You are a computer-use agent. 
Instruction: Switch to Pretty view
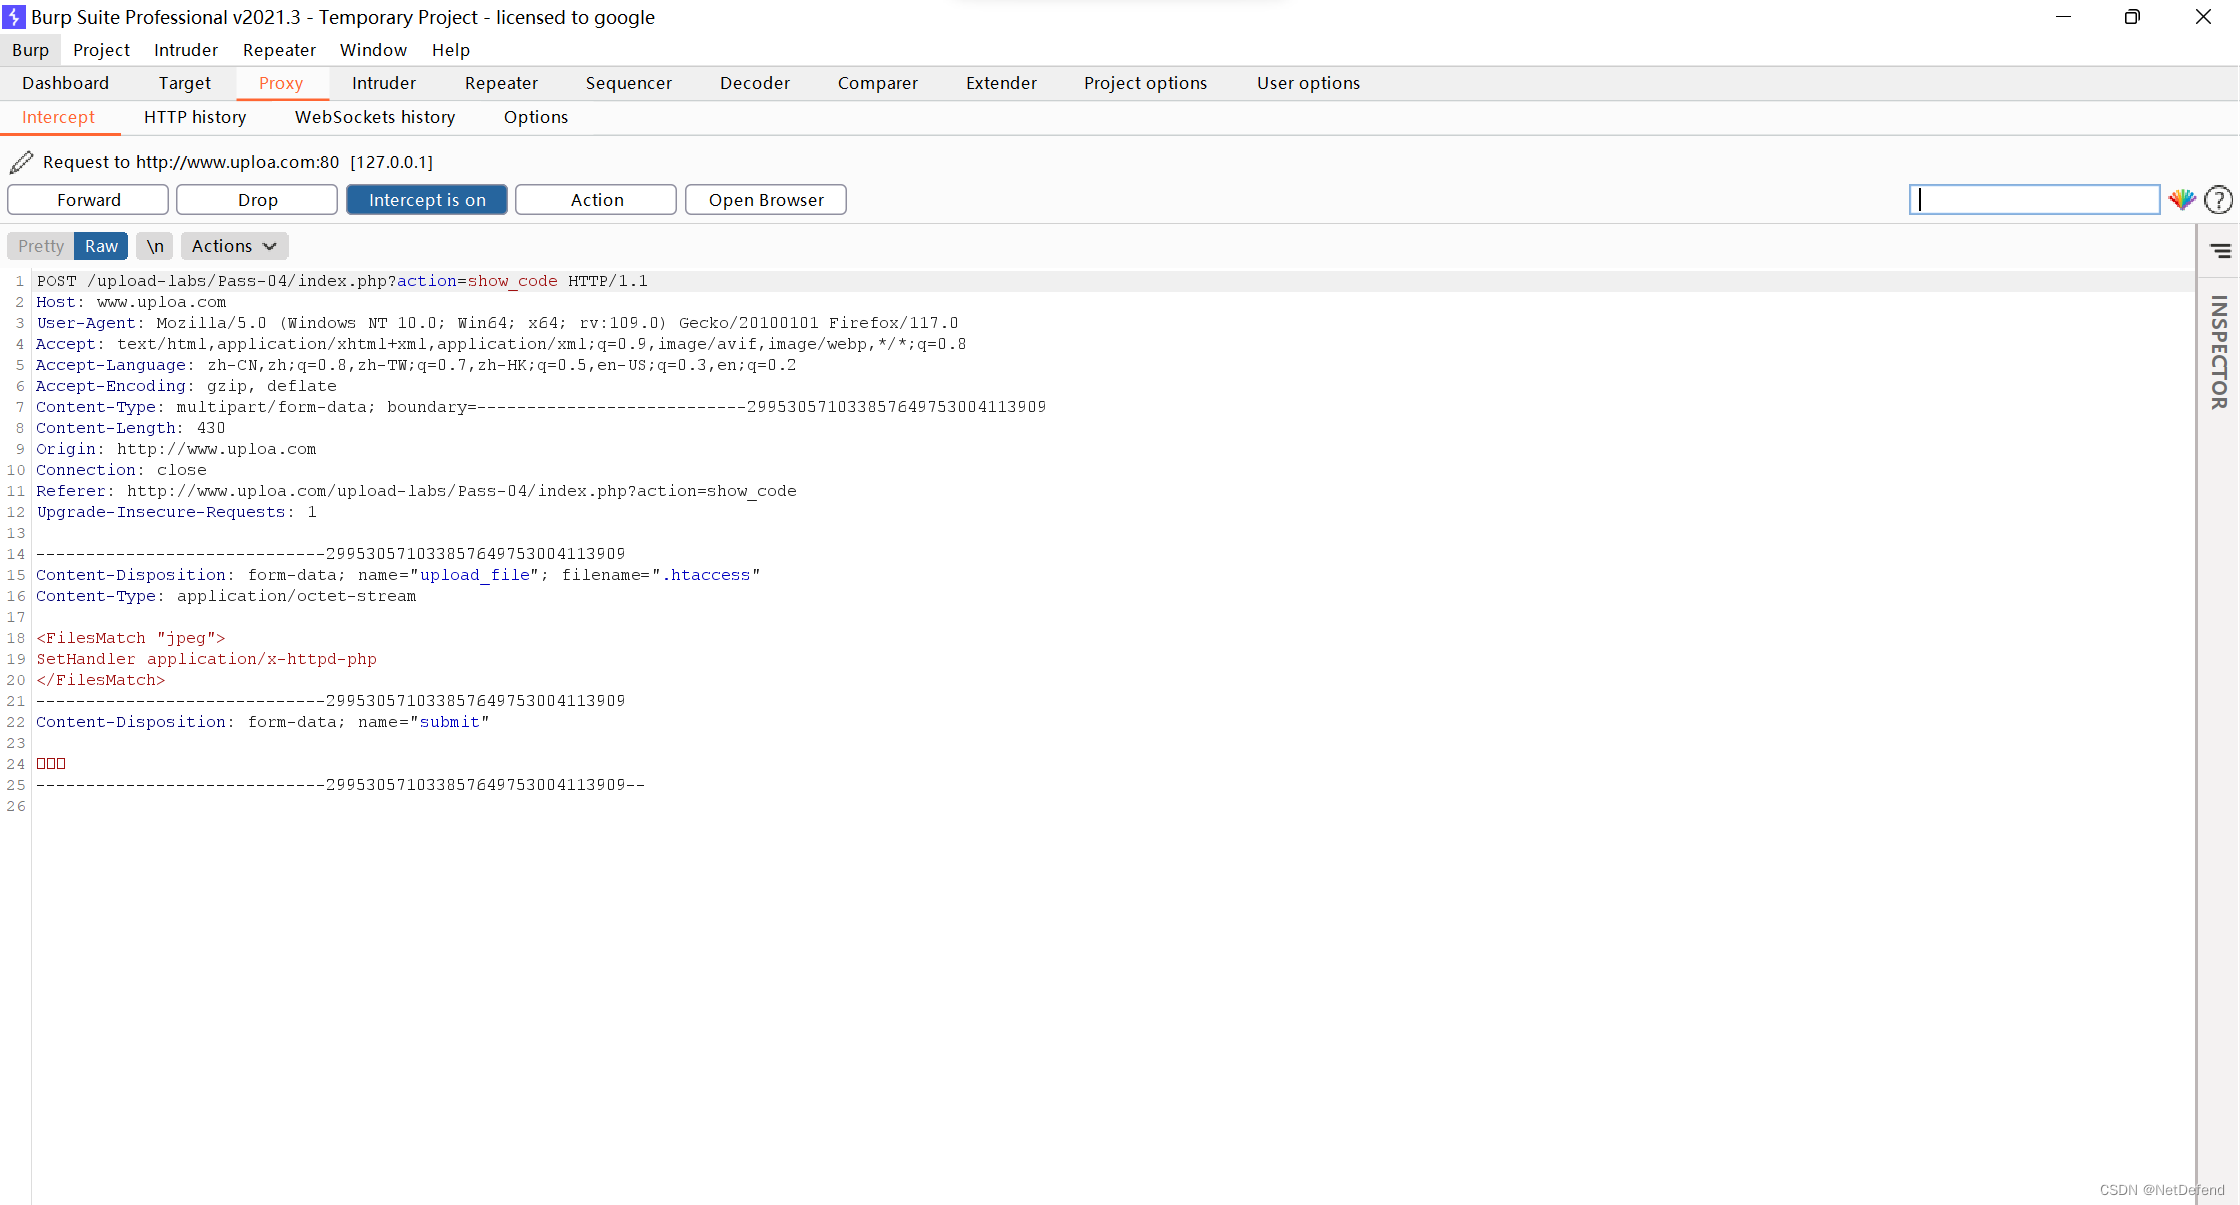[x=41, y=246]
